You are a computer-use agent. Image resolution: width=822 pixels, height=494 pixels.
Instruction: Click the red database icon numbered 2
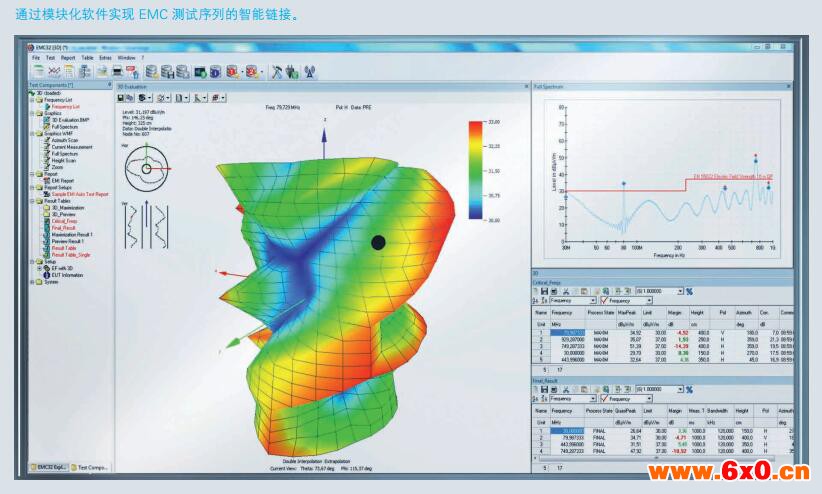coord(252,72)
